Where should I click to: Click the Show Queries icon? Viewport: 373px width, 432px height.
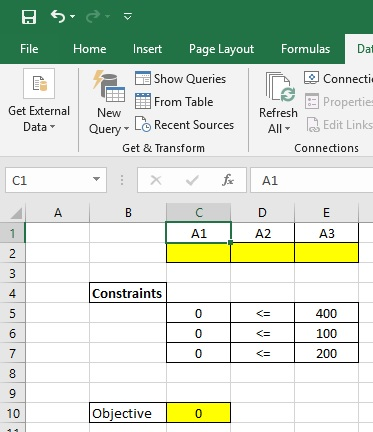pyautogui.click(x=143, y=79)
